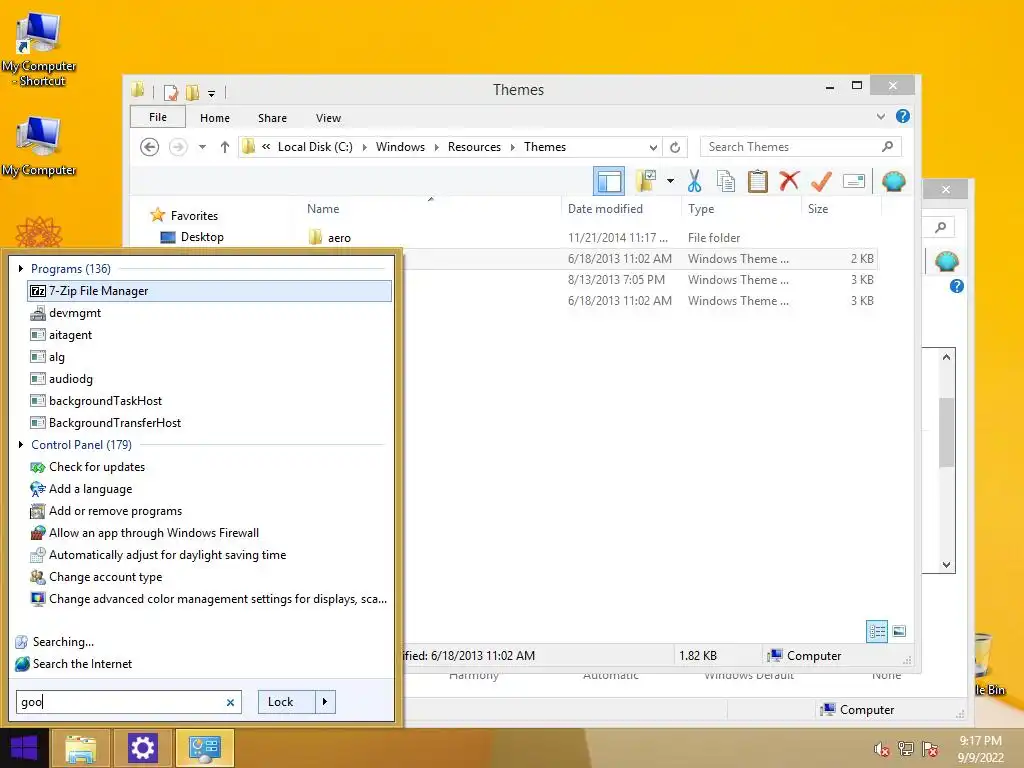Click the Paste clipboard icon in toolbar
This screenshot has height=768, width=1024.
tap(758, 181)
